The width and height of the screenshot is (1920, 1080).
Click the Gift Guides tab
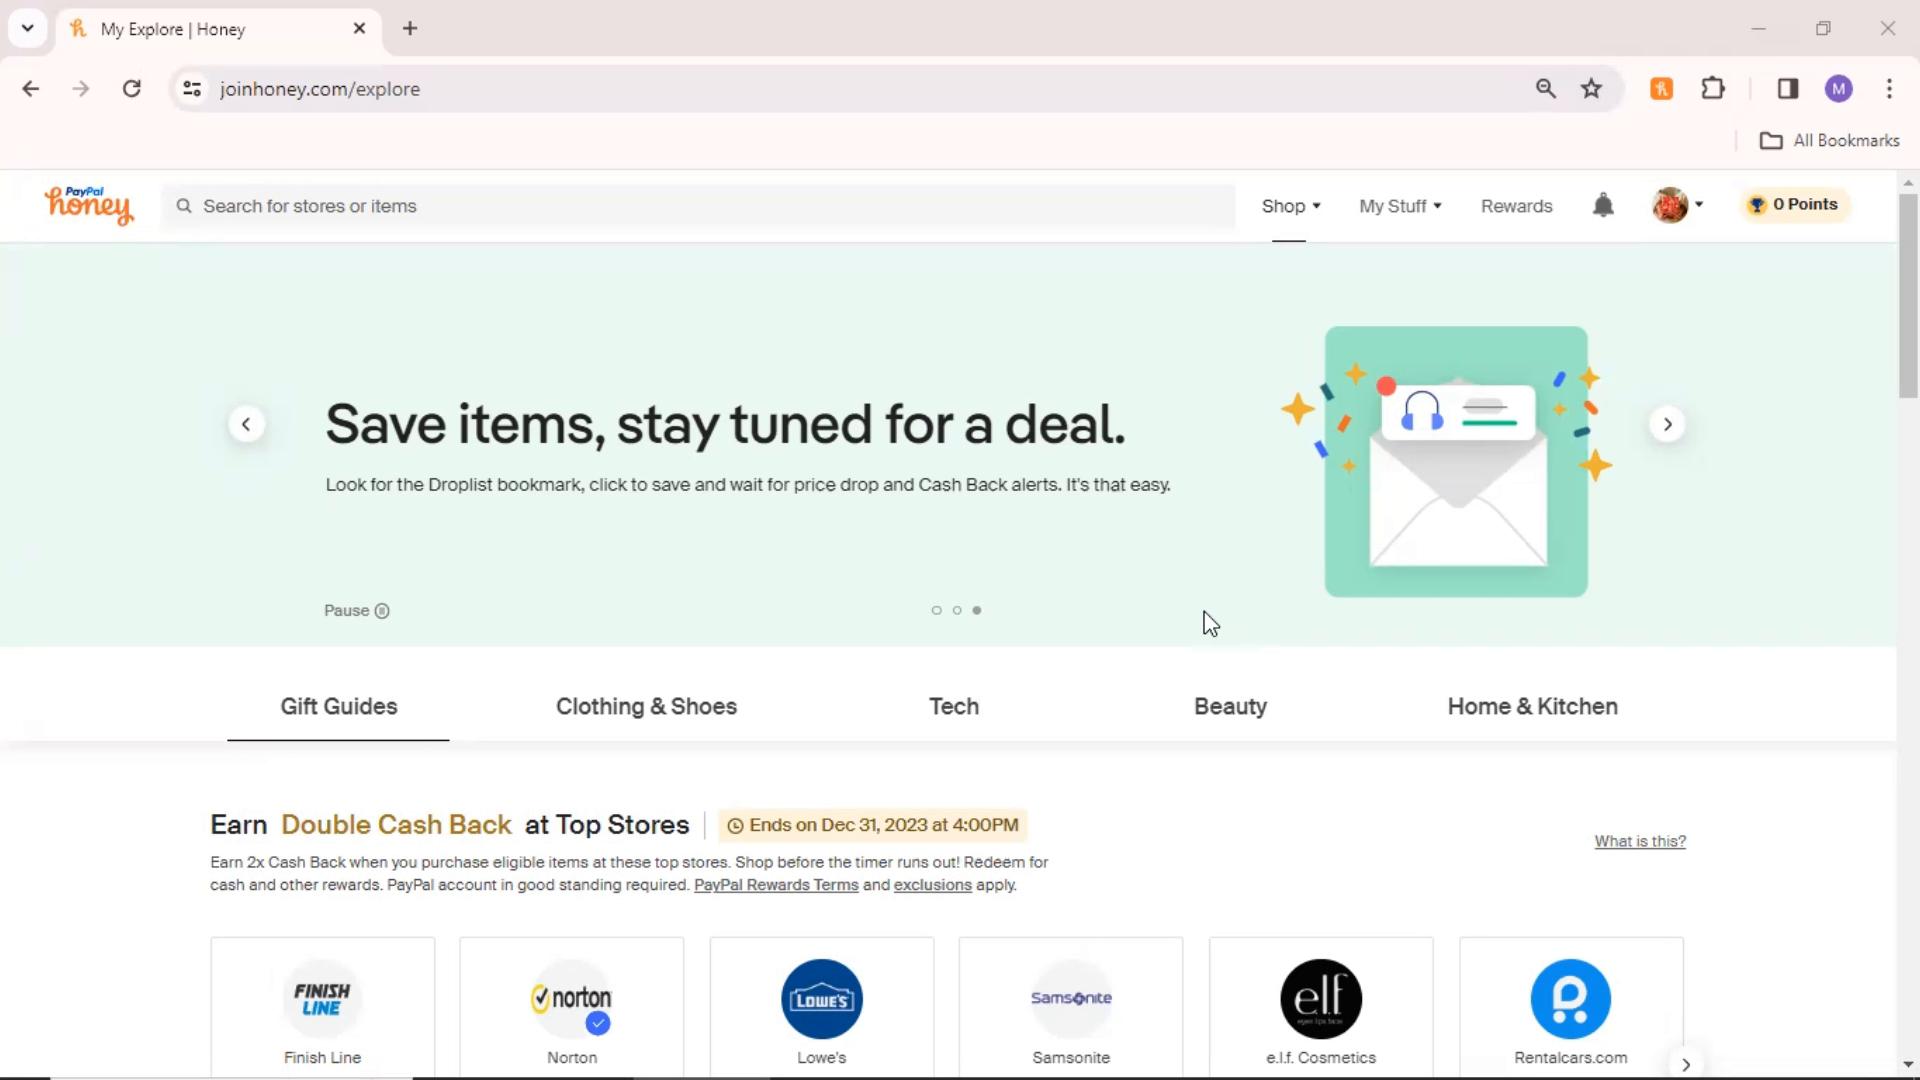pos(338,705)
